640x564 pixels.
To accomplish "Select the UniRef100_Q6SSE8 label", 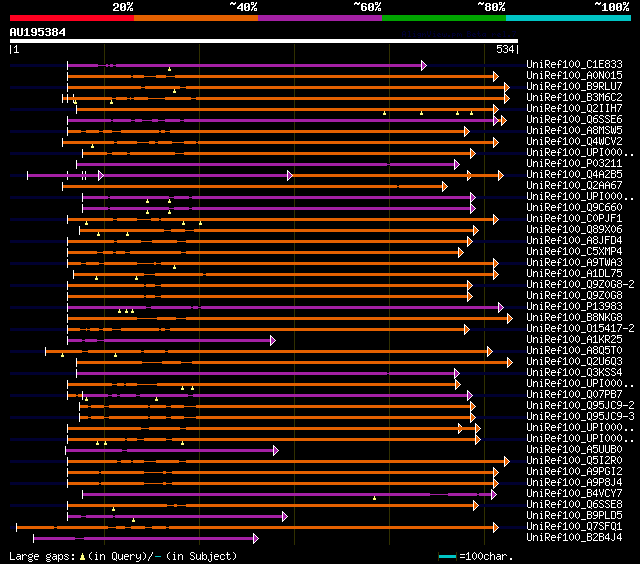I will point(574,505).
